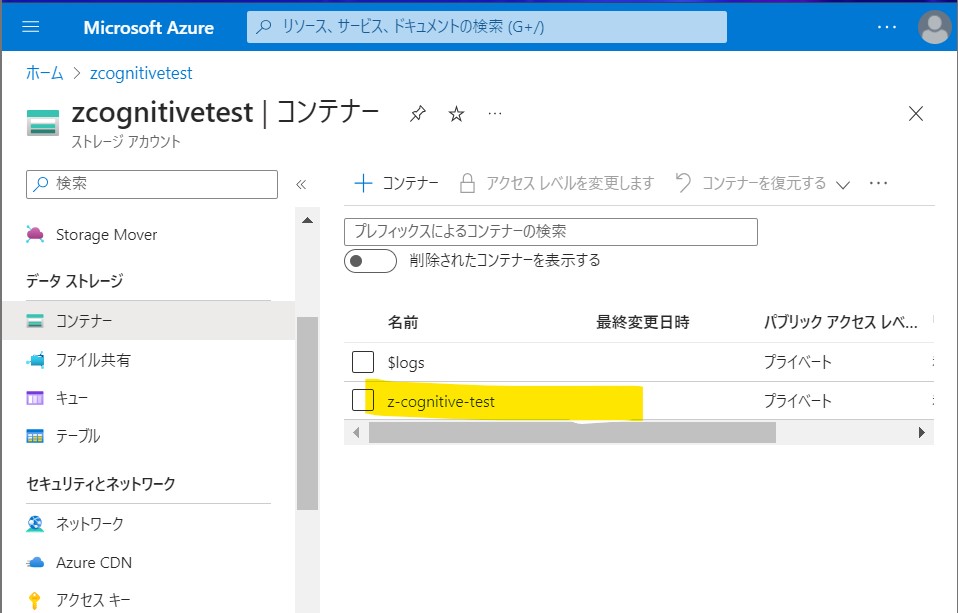Viewport: 958px width, 613px height.
Task: Click the Storage Mover cloud icon
Action: pos(35,235)
